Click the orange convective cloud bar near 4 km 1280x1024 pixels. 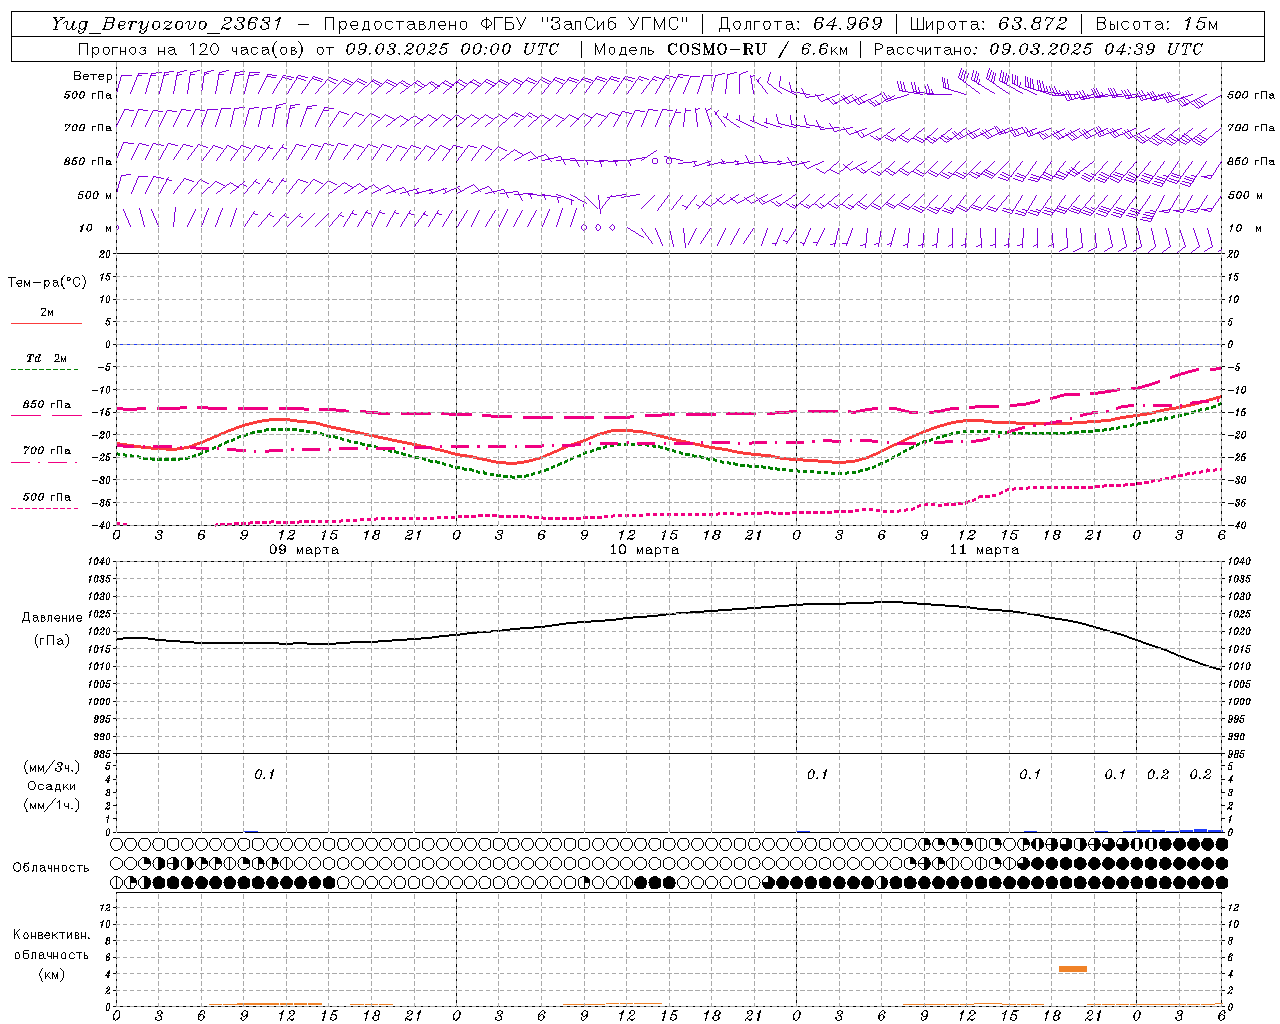click(x=1073, y=968)
